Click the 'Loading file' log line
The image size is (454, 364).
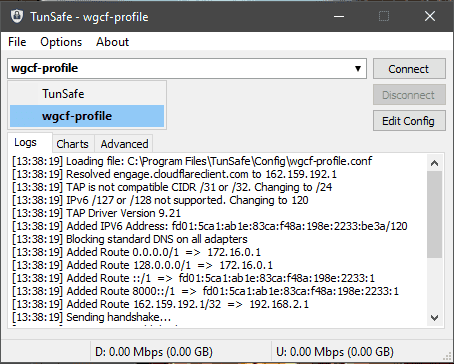click(x=192, y=161)
